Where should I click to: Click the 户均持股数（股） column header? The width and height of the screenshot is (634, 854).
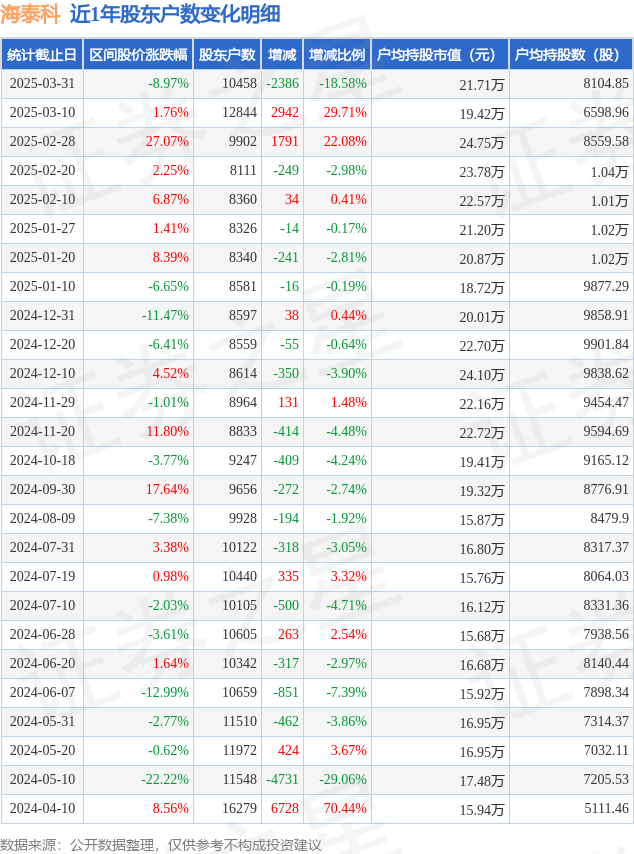571,54
